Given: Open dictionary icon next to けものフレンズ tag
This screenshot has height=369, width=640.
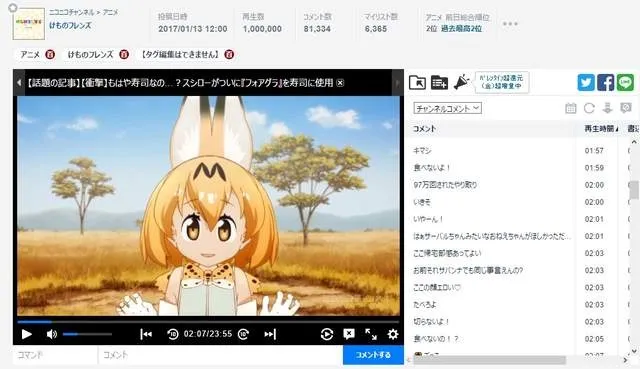Looking at the screenshot, I should pos(124,54).
